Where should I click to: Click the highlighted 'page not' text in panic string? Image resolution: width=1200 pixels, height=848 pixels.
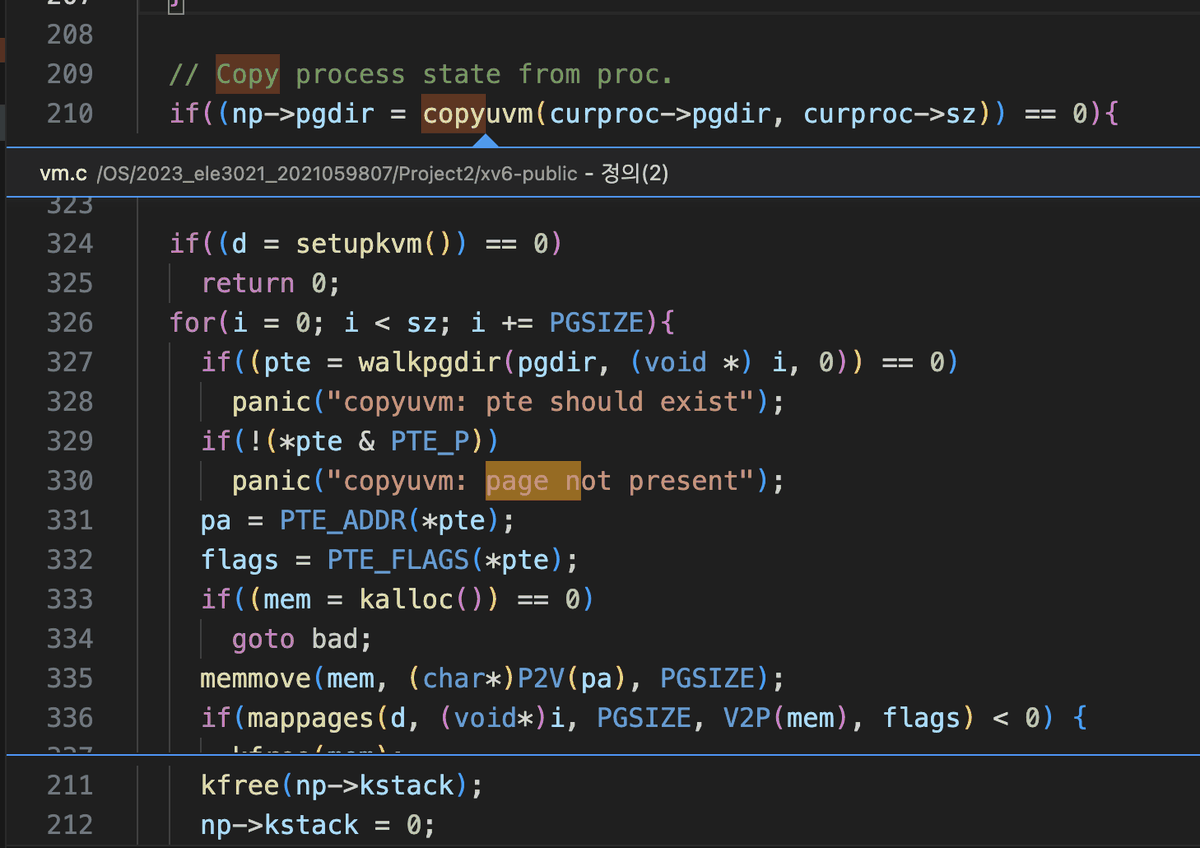coord(533,481)
